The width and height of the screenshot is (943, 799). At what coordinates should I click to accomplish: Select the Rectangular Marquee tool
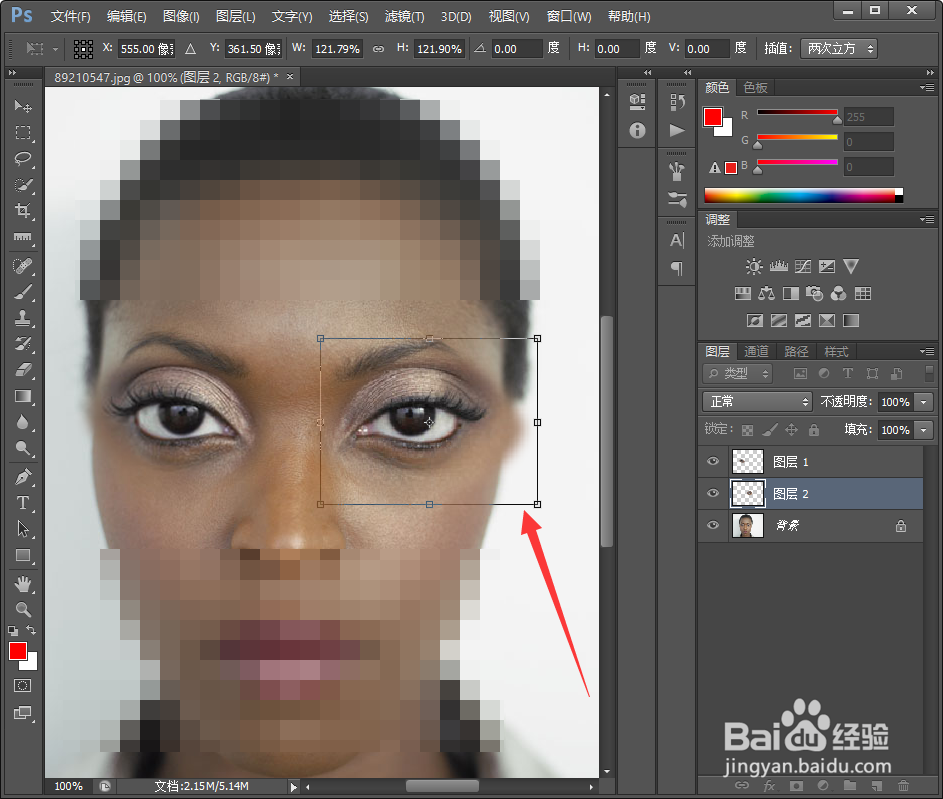pos(23,132)
